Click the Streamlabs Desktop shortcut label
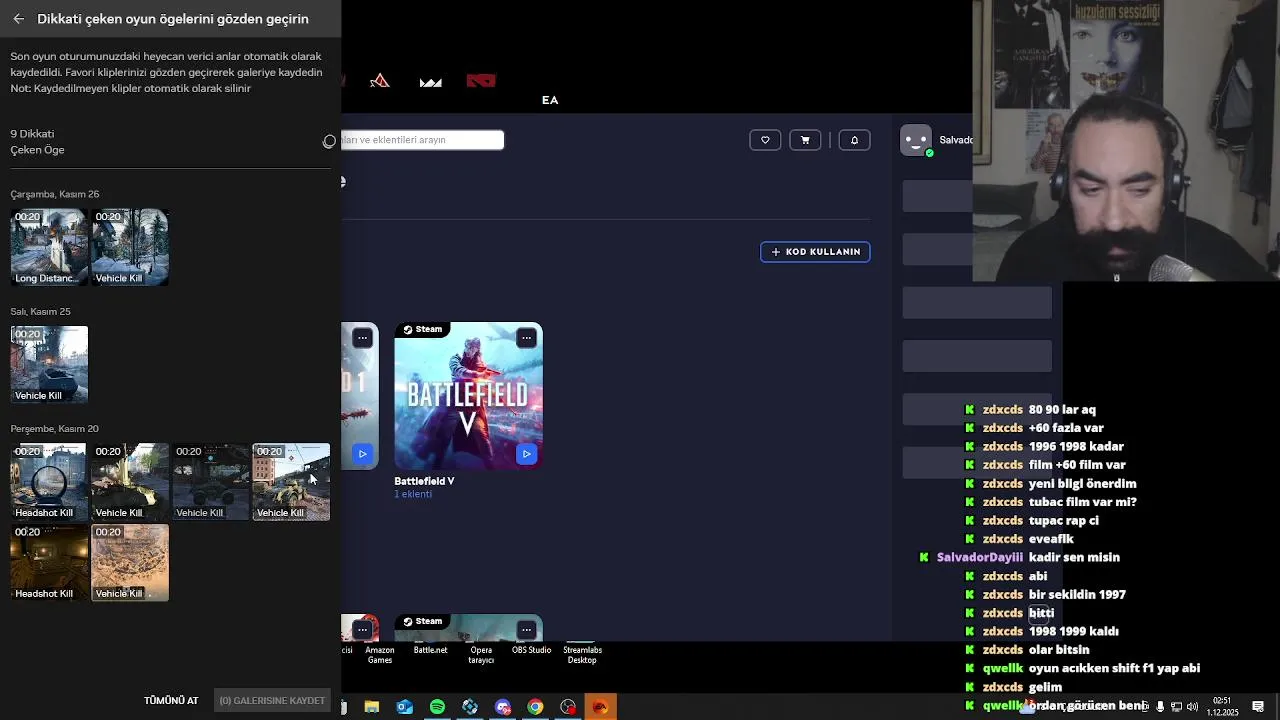The width and height of the screenshot is (1280, 720). 582,655
